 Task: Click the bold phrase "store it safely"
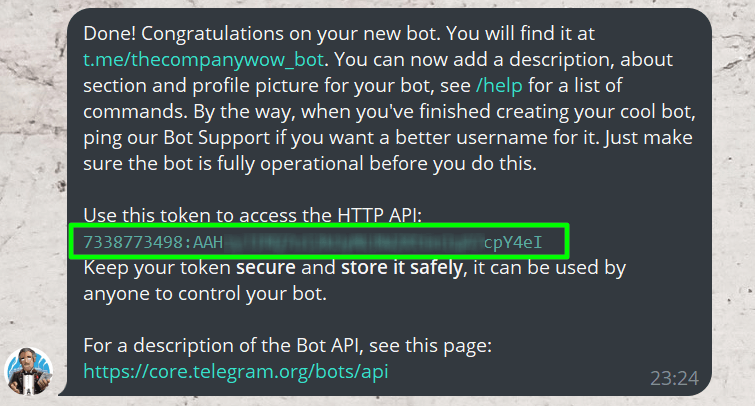[402, 268]
